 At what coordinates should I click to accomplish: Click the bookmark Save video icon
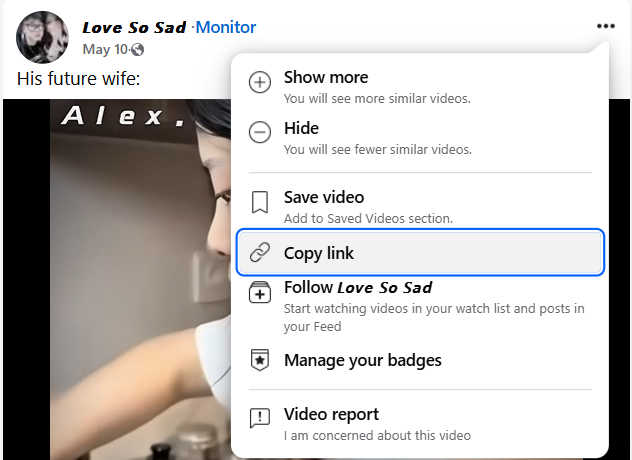(260, 203)
